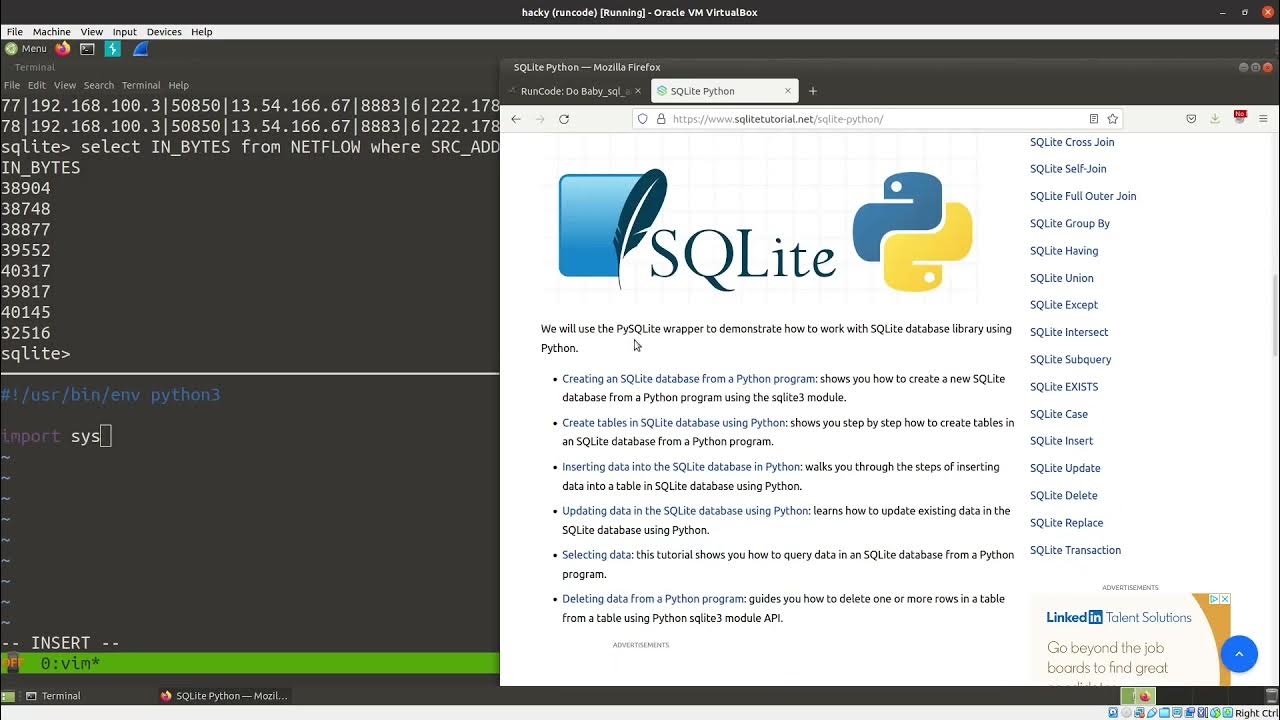Viewport: 1280px width, 720px height.
Task: Close the SQLite Python tab
Action: tap(788, 91)
